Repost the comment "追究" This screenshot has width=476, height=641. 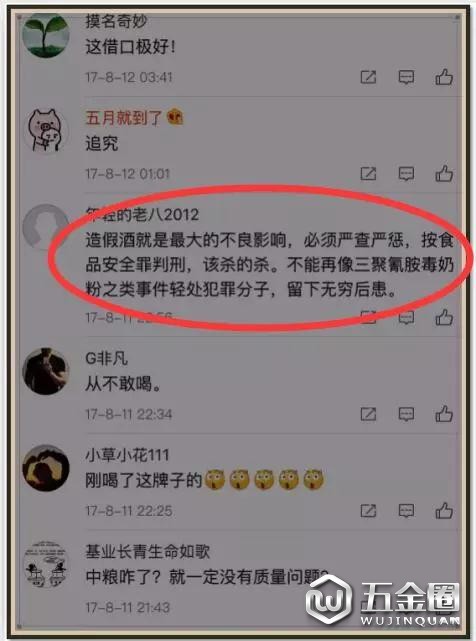click(368, 174)
